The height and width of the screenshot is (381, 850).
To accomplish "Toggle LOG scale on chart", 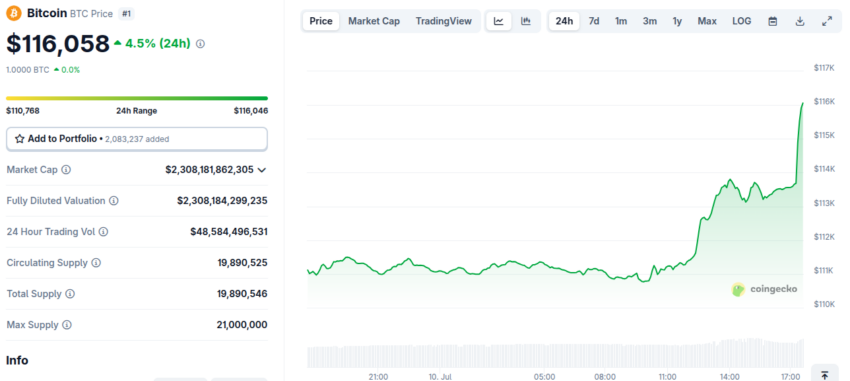I will point(742,21).
